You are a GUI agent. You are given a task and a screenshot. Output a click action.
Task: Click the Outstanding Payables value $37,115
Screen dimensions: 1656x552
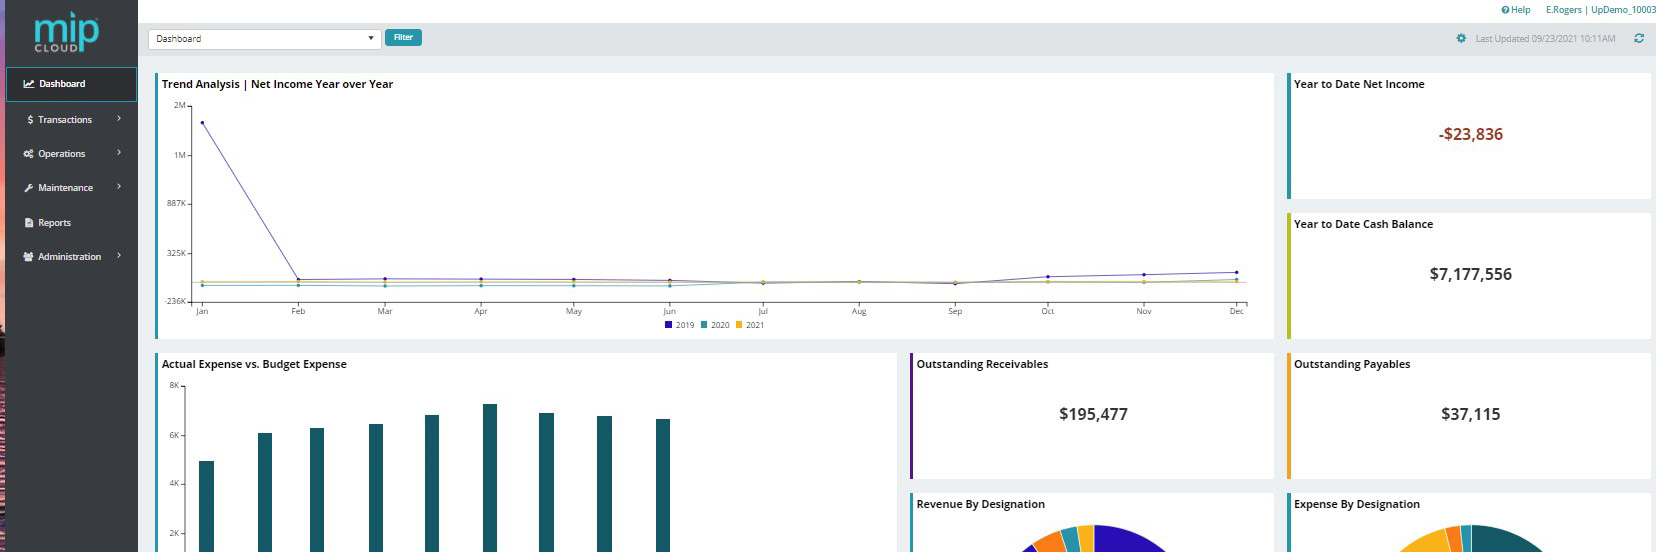tap(1470, 414)
